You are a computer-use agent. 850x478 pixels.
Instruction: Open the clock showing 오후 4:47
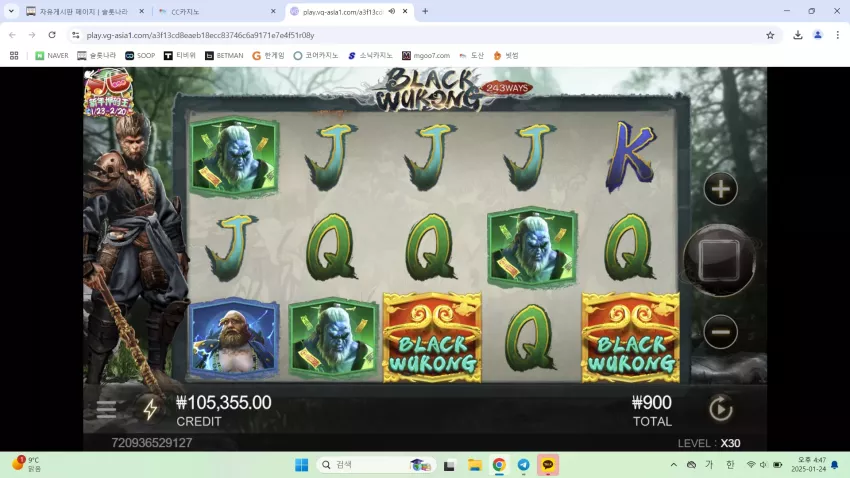[808, 464]
